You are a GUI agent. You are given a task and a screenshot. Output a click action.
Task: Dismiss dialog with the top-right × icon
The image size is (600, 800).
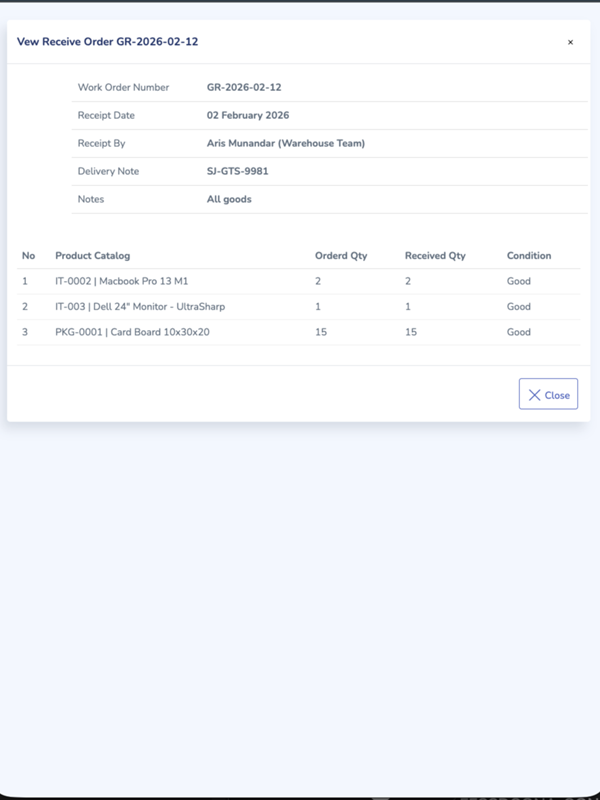570,42
